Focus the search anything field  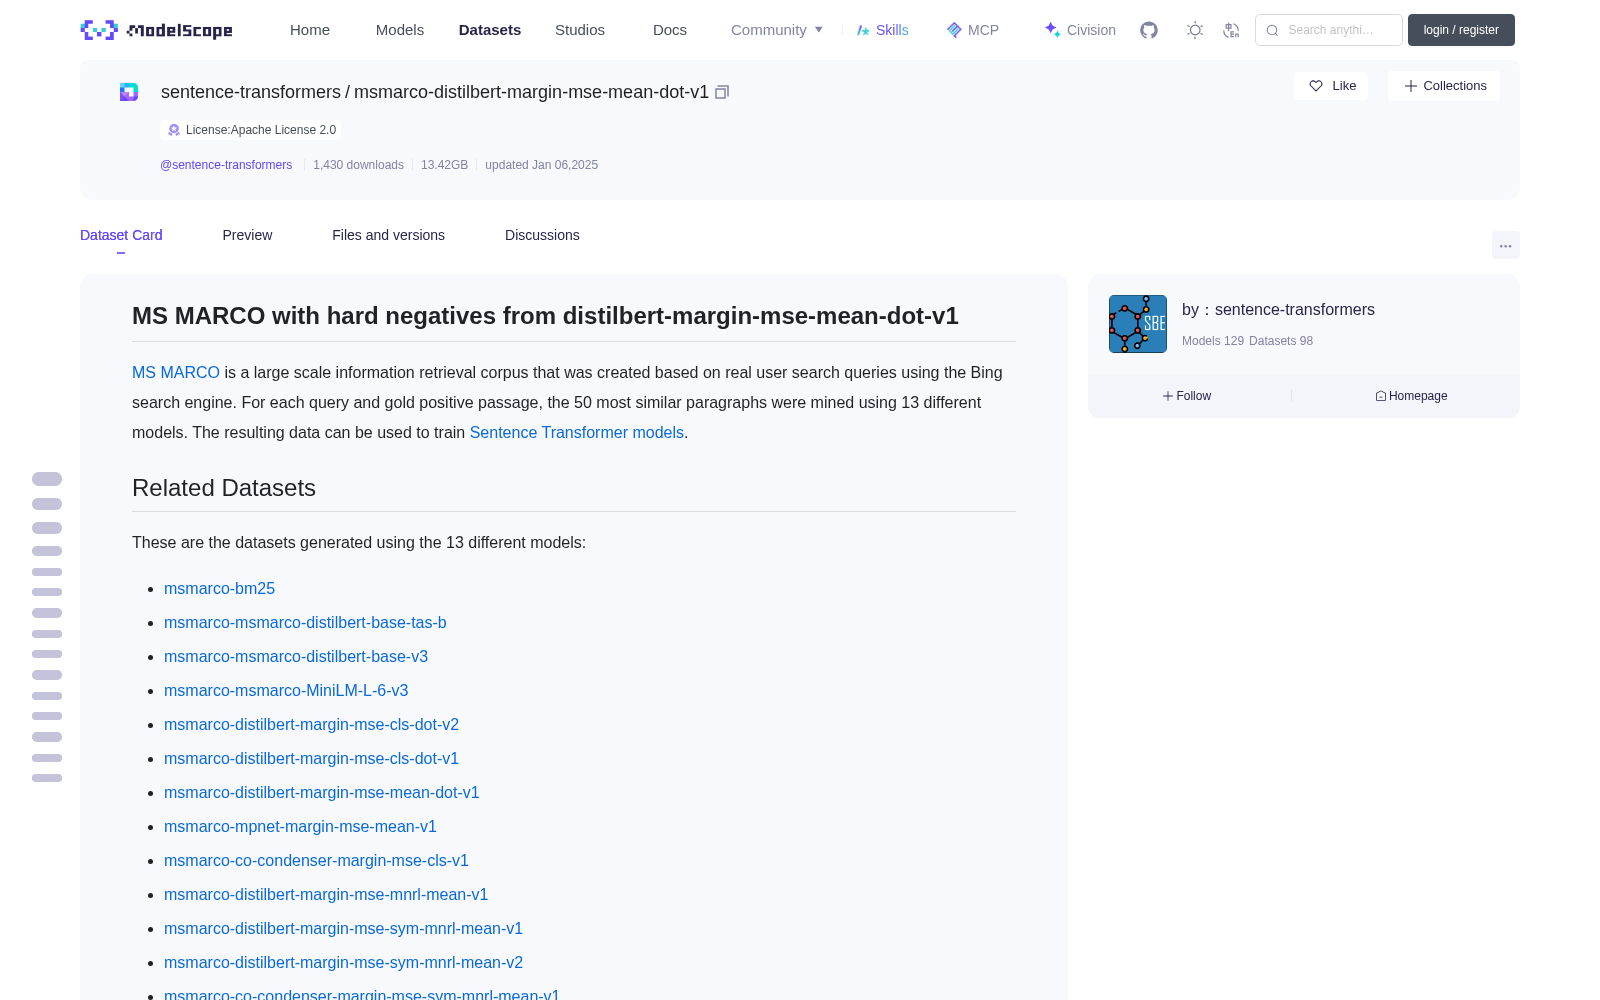click(x=1329, y=30)
